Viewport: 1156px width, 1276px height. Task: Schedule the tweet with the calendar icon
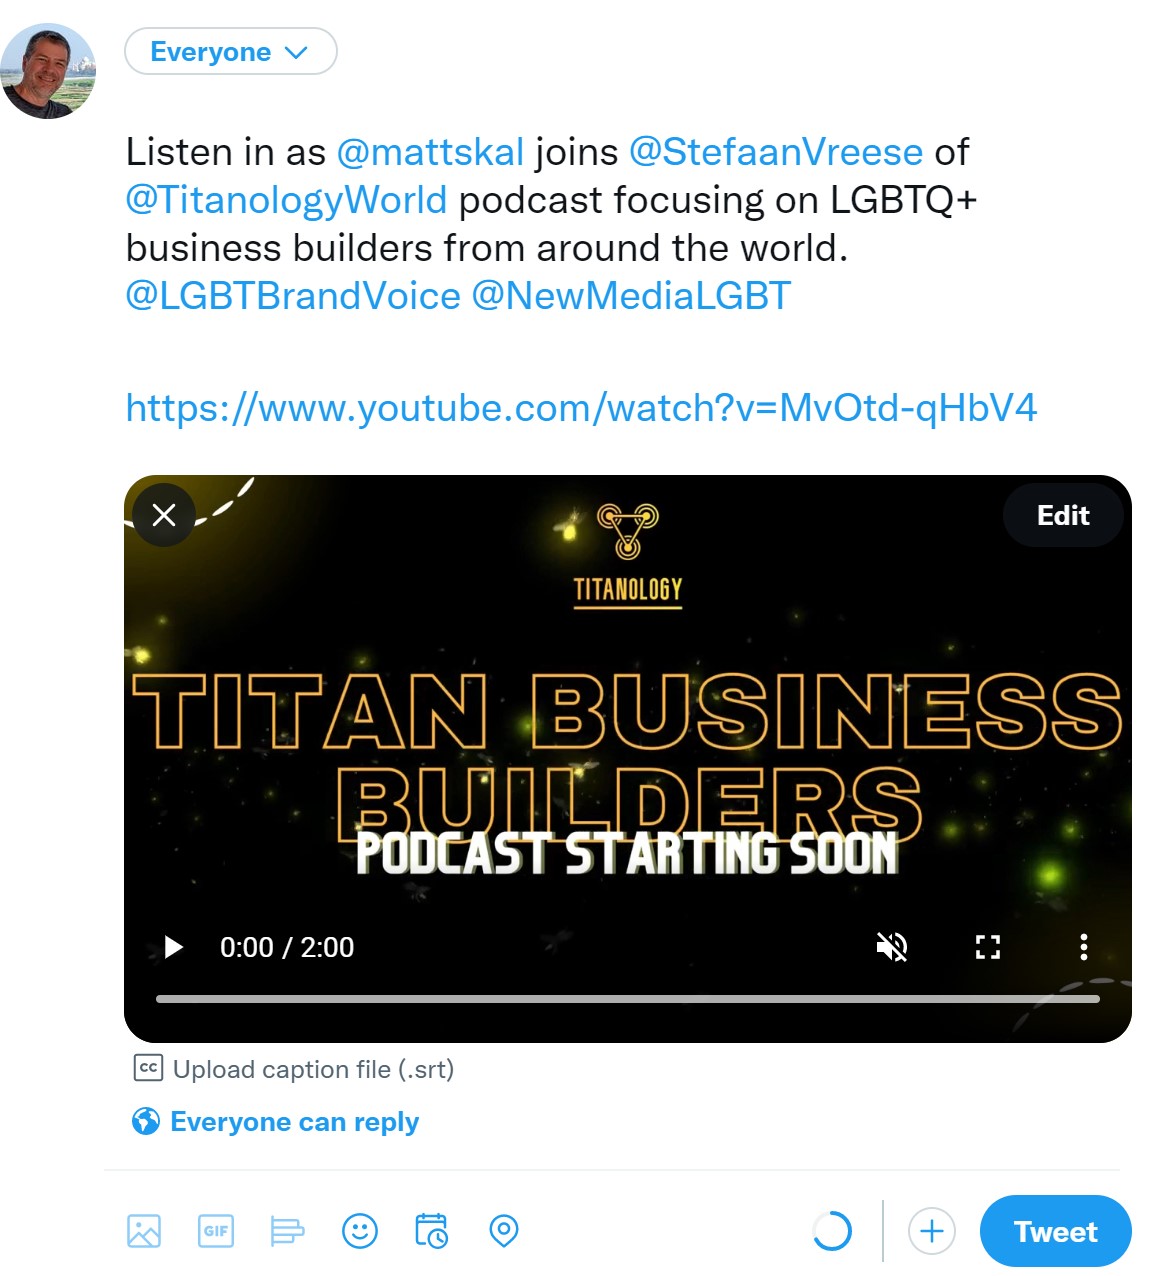[x=432, y=1231]
